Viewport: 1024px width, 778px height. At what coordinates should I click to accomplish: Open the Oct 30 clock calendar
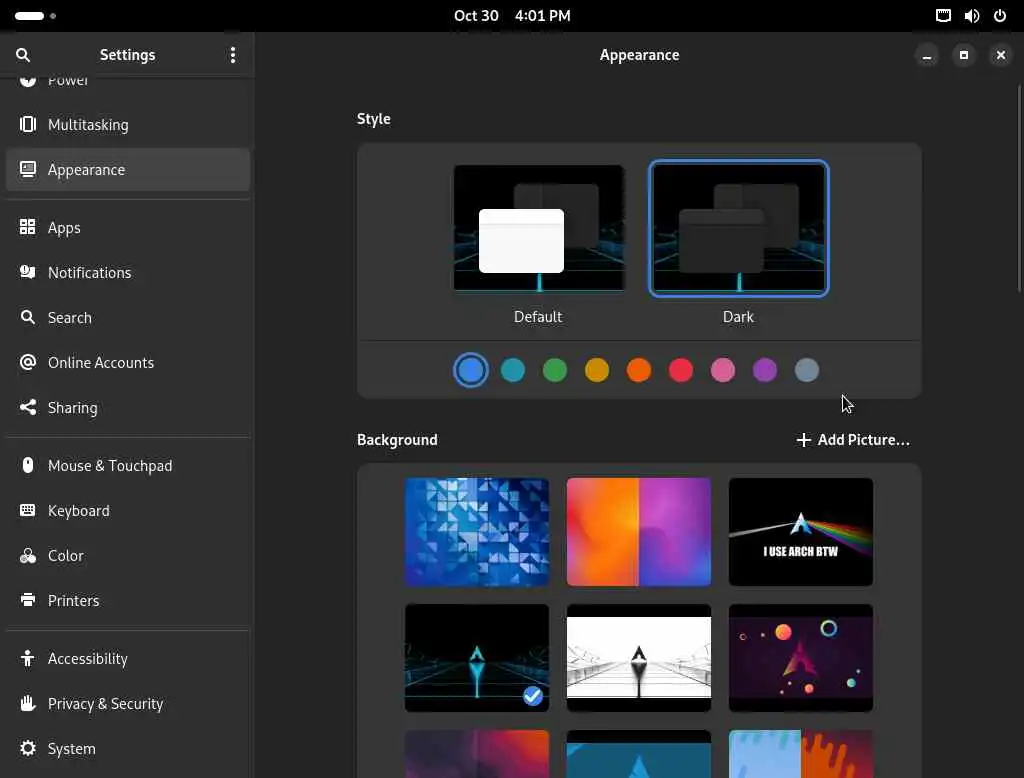[512, 16]
